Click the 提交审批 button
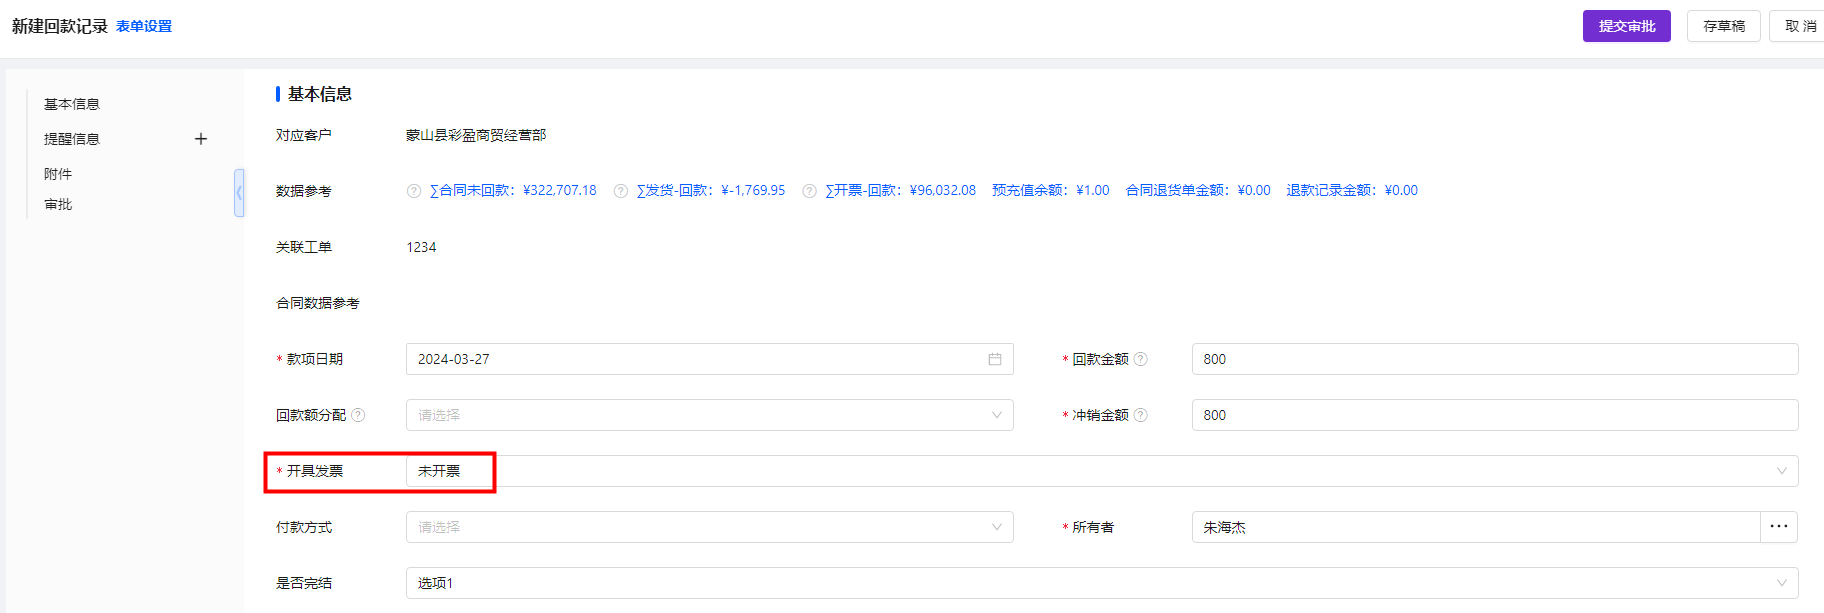 pyautogui.click(x=1626, y=26)
